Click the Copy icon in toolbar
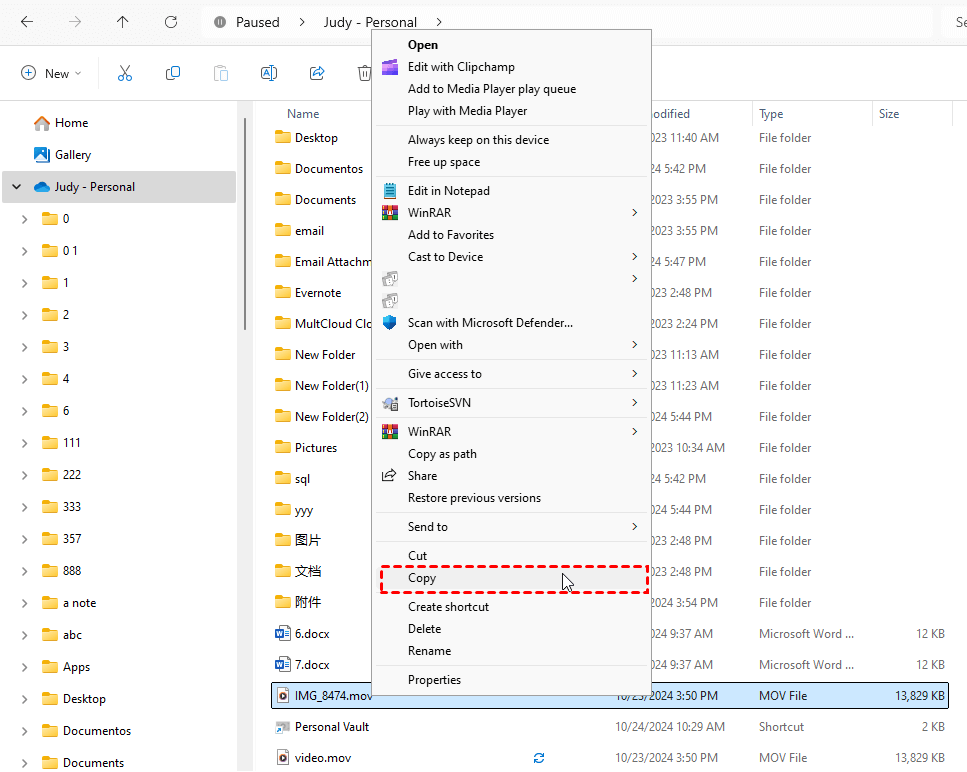Screen dimensions: 967x772 click(x=173, y=73)
